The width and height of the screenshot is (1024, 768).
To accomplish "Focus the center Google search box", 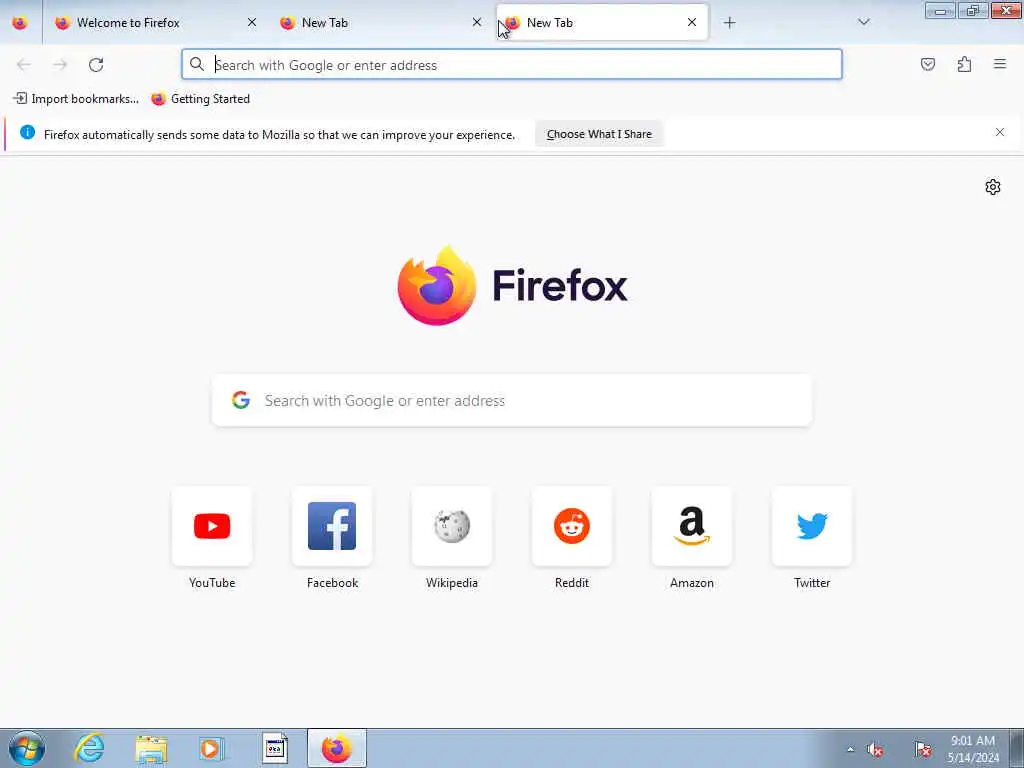I will click(512, 400).
